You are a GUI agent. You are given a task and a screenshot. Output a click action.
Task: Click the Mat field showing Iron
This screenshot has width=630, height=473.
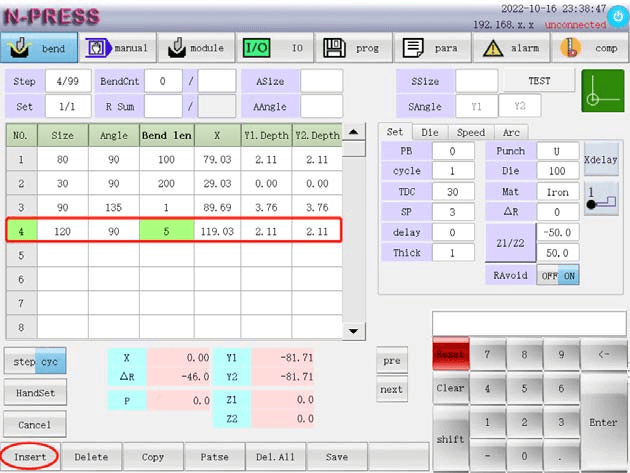tap(558, 192)
